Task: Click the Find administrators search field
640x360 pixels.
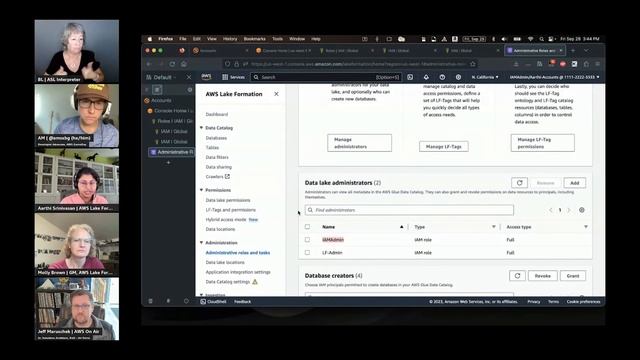Action: coord(409,210)
